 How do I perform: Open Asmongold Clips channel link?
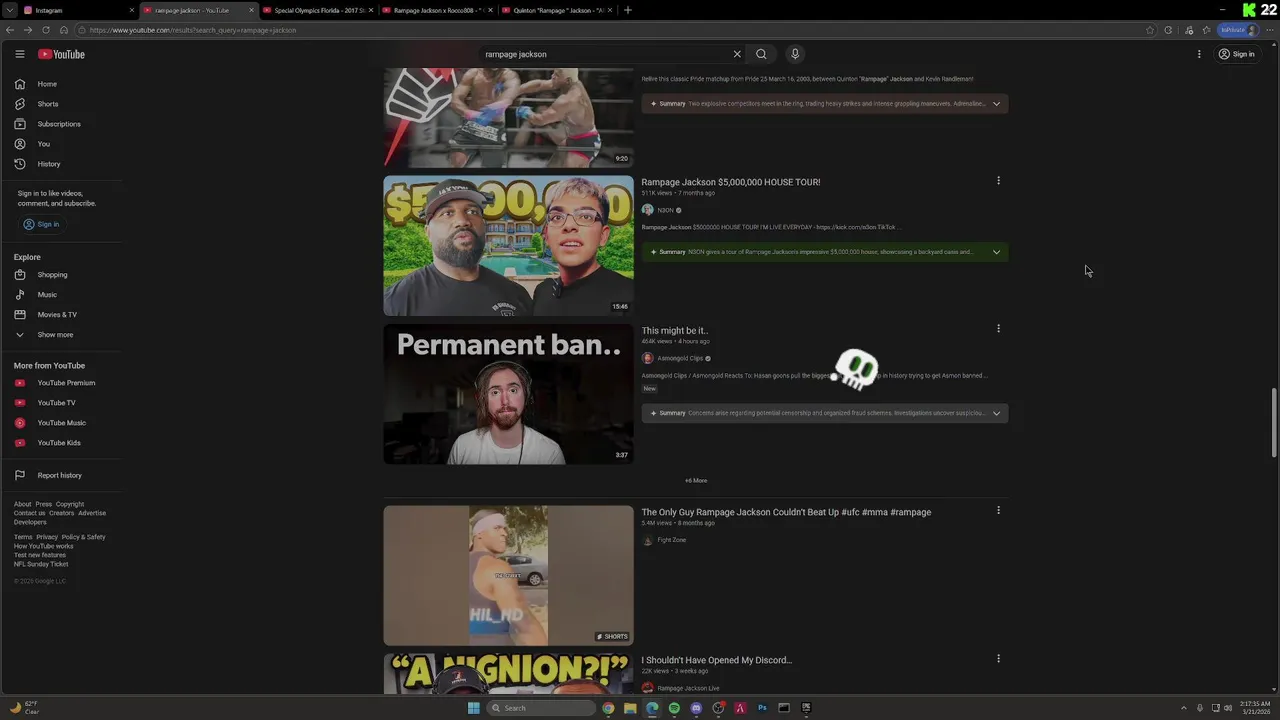[680, 358]
